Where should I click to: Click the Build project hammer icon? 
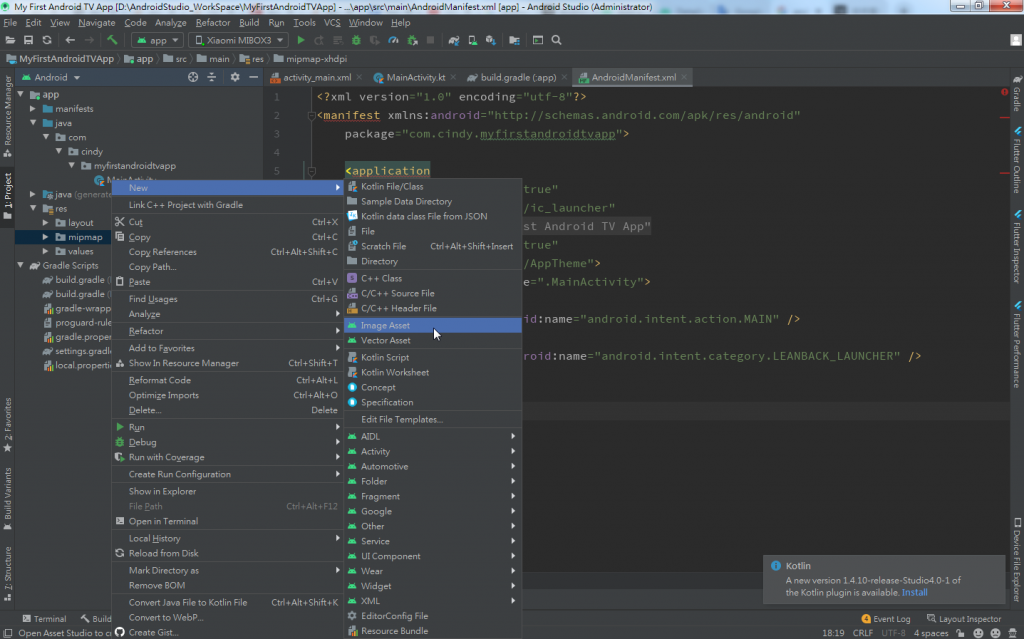coord(112,40)
